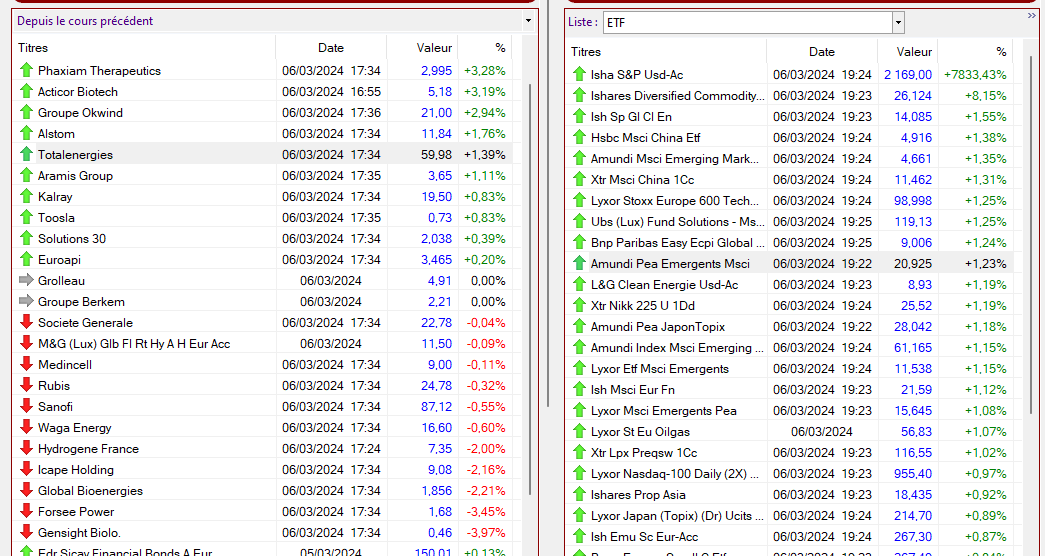Click the double chevron at top right
1045x556 pixels.
[1032, 16]
